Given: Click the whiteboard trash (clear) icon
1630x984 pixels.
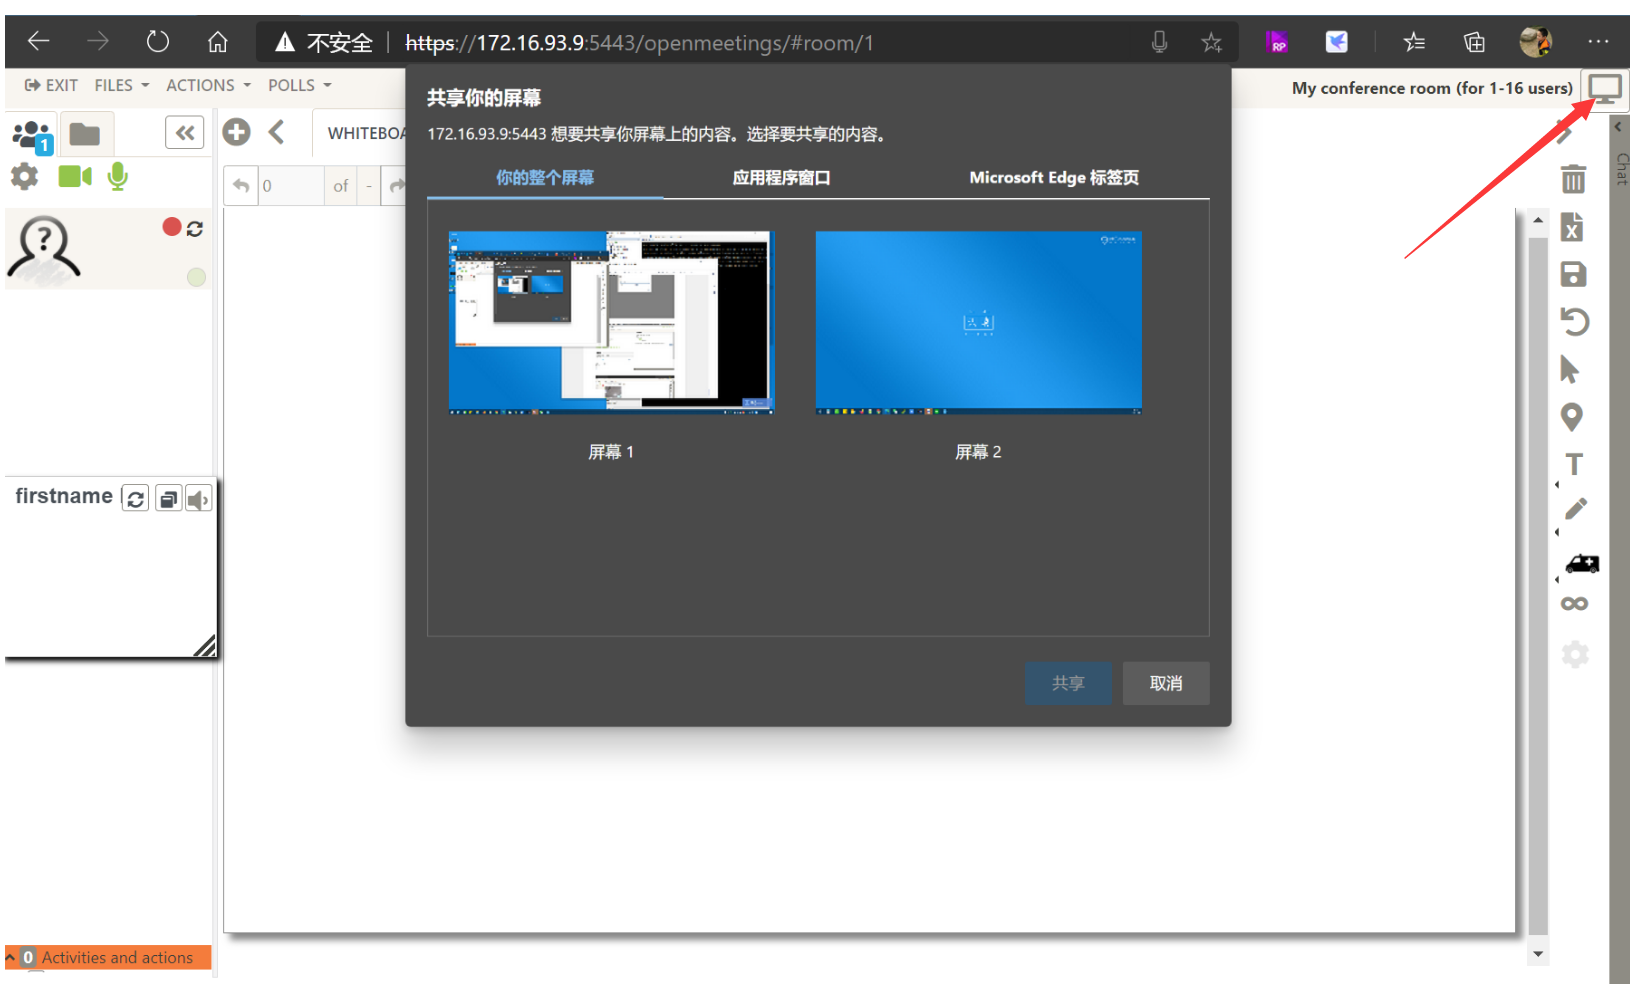Looking at the screenshot, I should point(1573,179).
